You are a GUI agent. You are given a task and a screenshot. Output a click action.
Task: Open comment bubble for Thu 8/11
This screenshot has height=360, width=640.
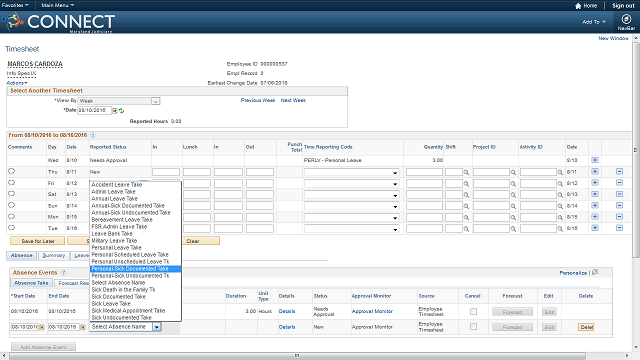11,171
